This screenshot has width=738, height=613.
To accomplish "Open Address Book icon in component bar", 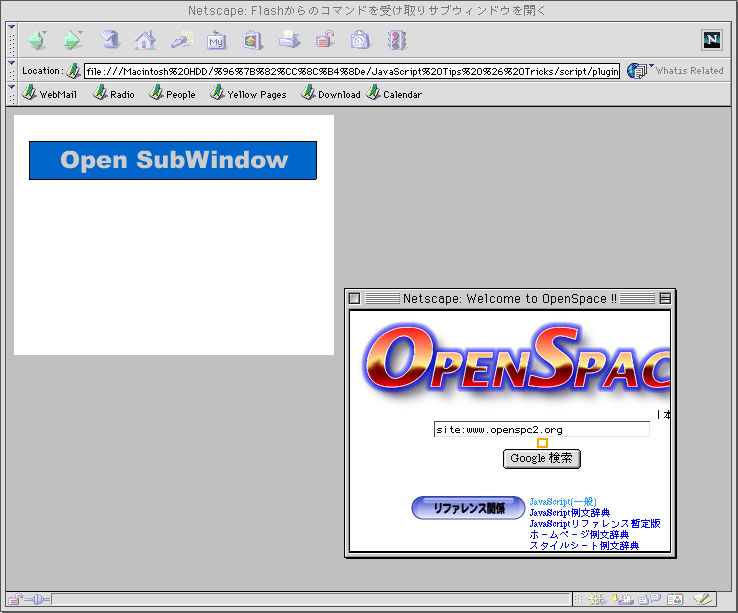I will pos(675,599).
